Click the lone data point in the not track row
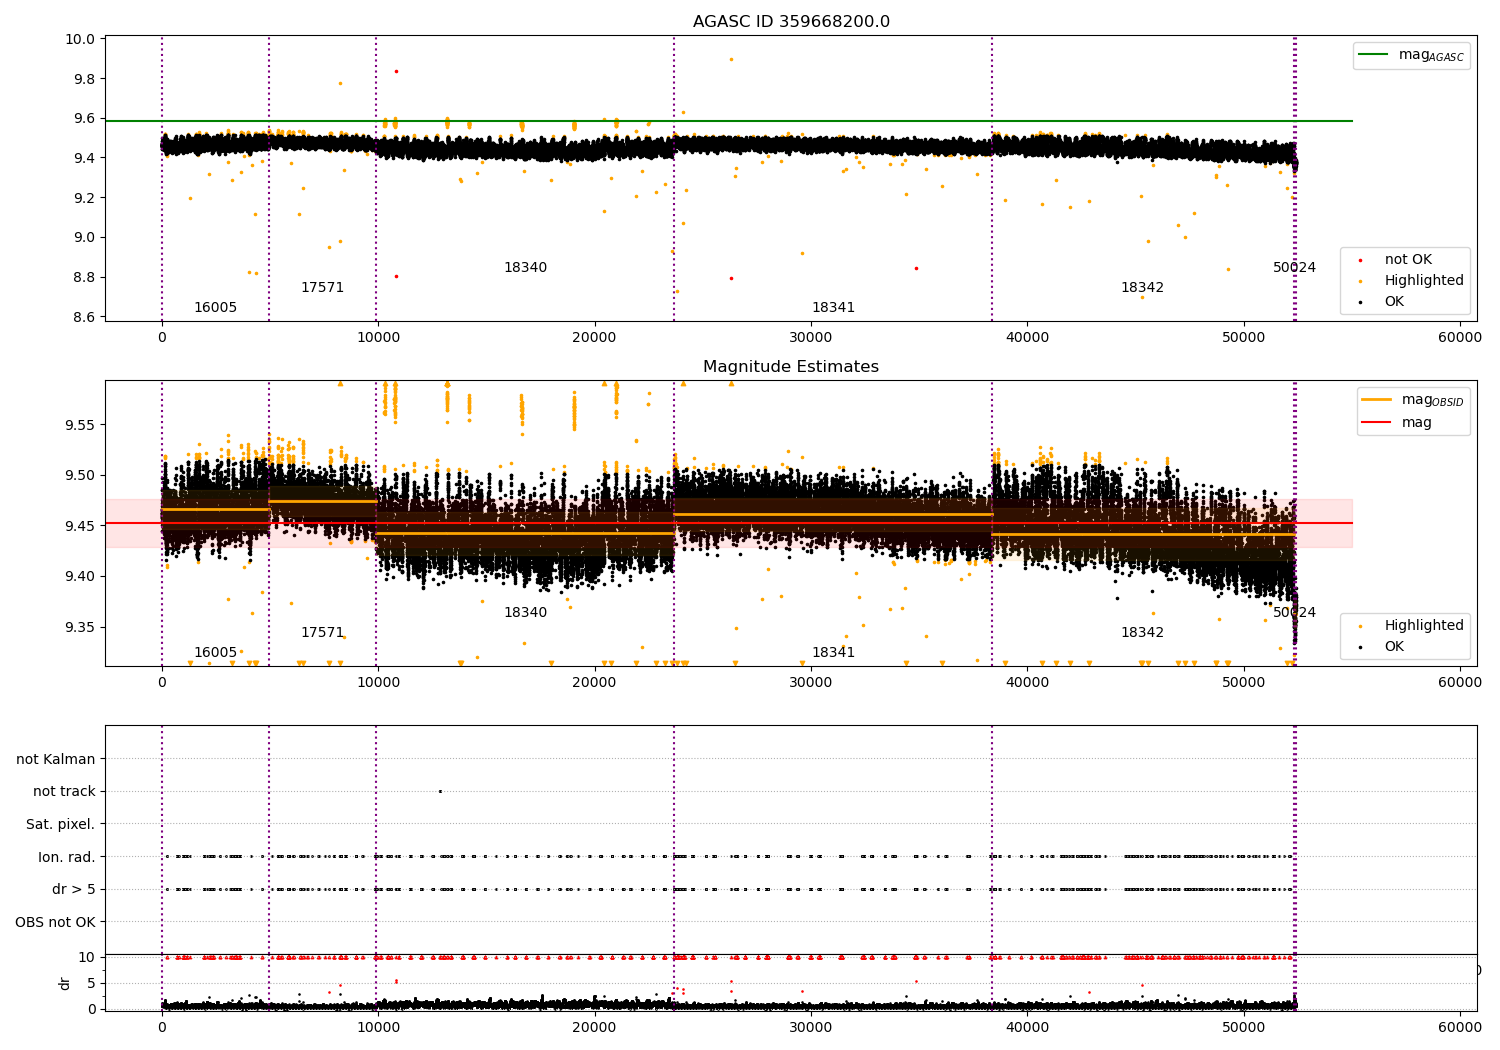1500x1050 pixels. point(440,791)
